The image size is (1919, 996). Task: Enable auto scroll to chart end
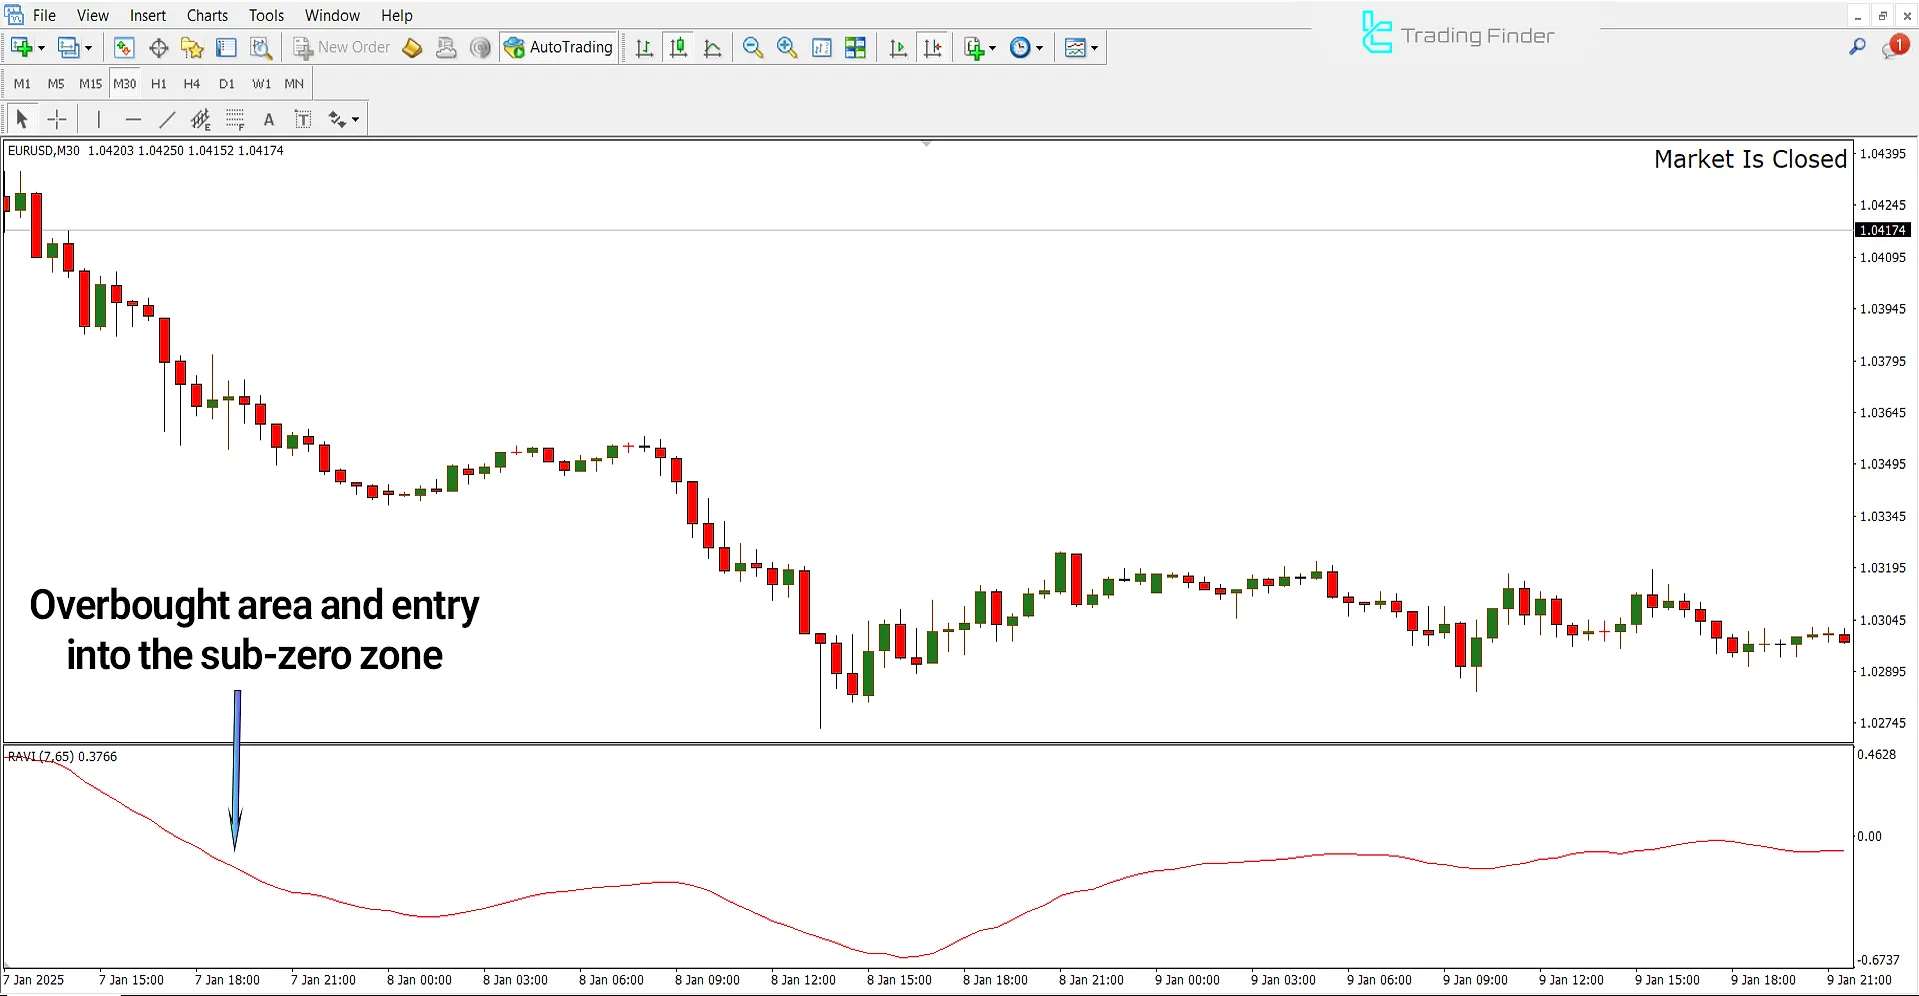click(x=897, y=47)
